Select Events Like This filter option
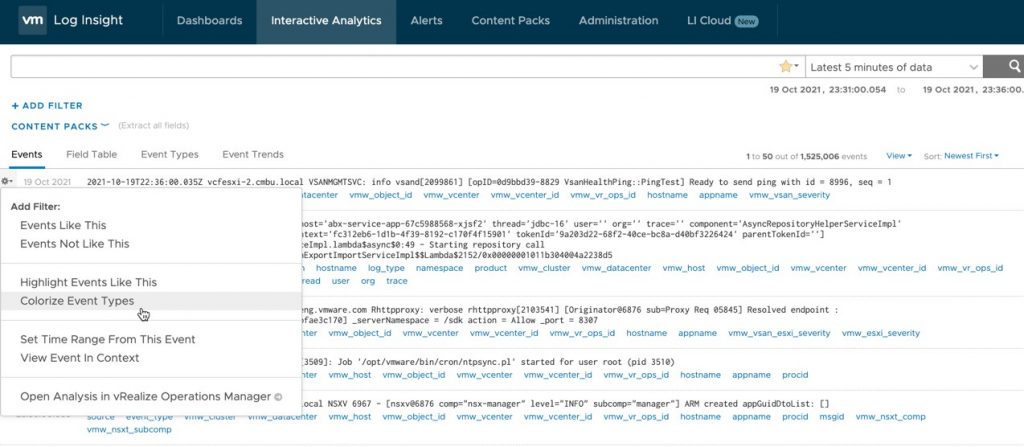This screenshot has height=447, width=1024. [x=63, y=225]
